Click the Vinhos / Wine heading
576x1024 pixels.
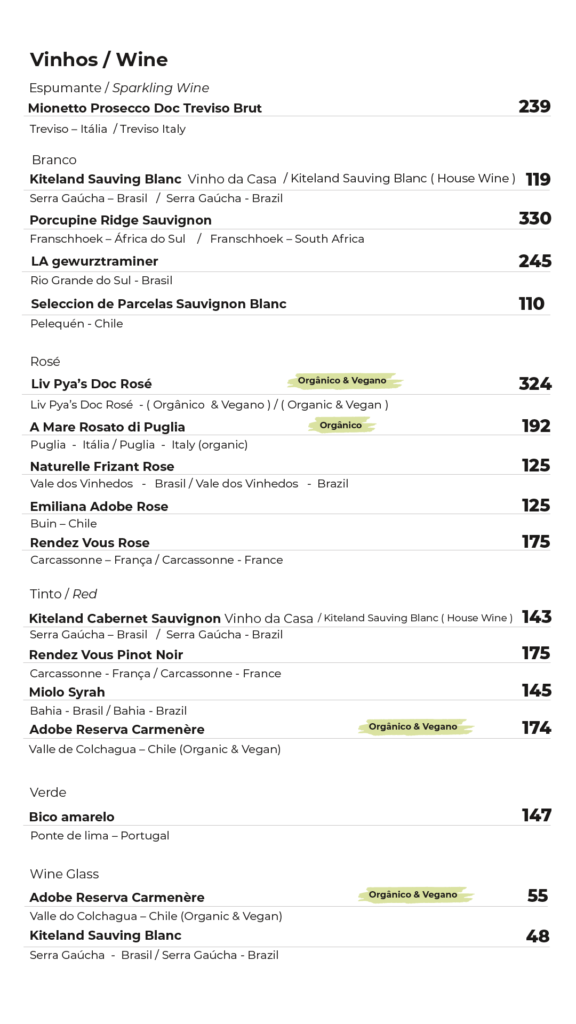coord(99,59)
